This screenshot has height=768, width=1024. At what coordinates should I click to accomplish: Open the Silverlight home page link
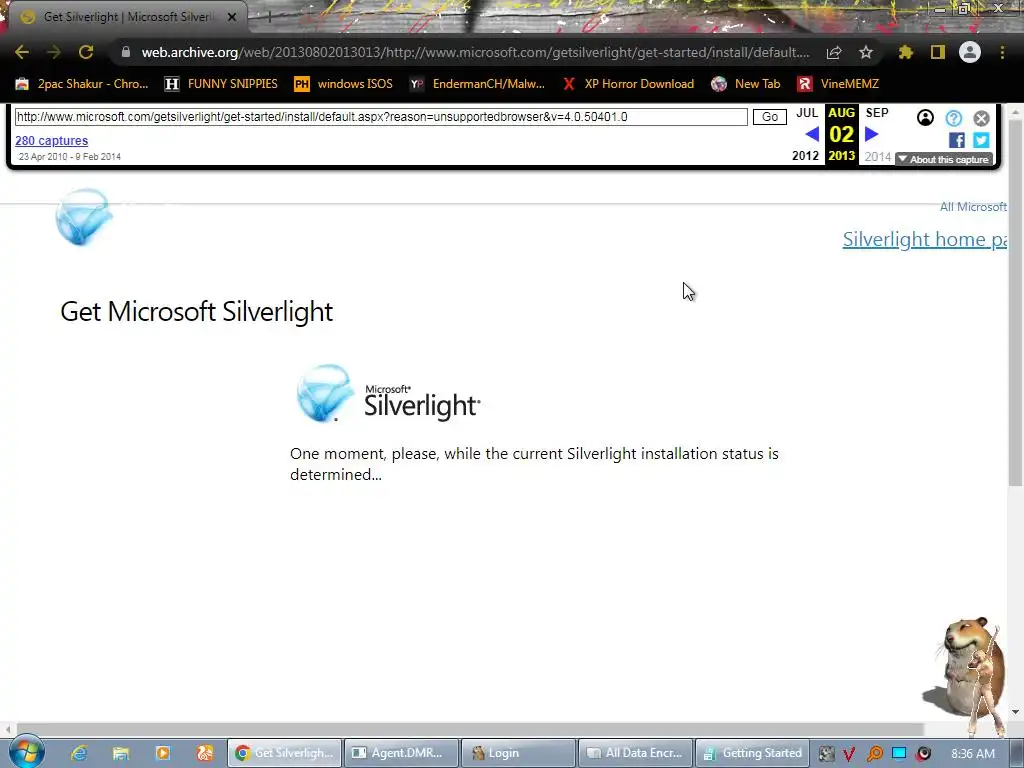click(x=925, y=240)
